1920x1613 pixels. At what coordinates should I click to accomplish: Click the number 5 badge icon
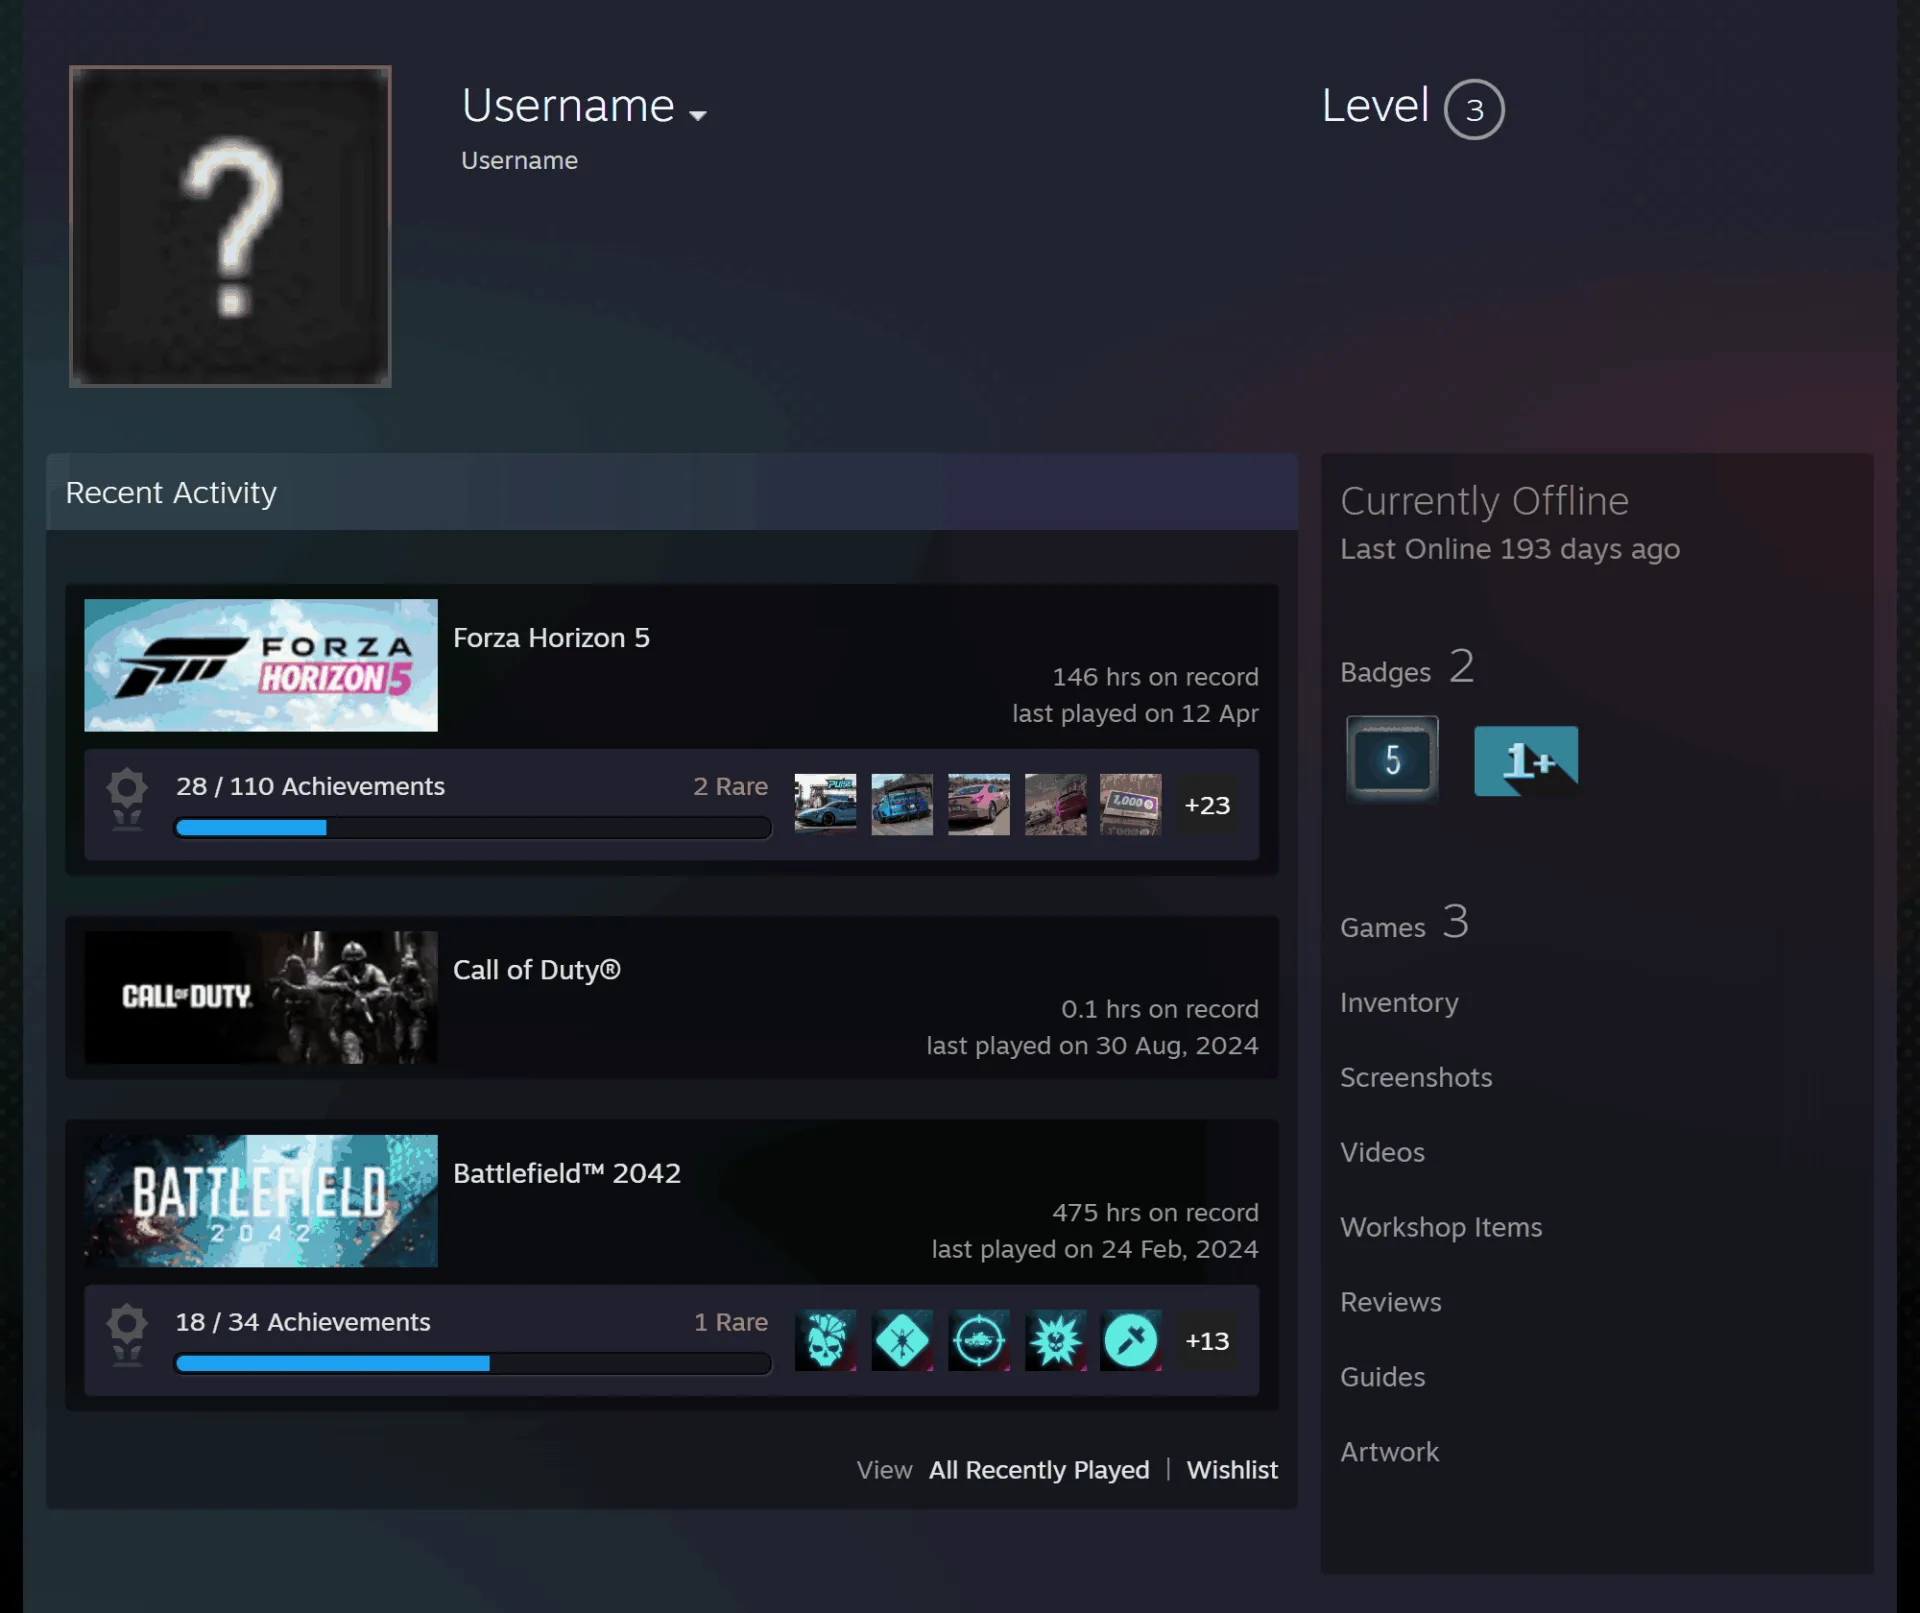click(x=1392, y=760)
